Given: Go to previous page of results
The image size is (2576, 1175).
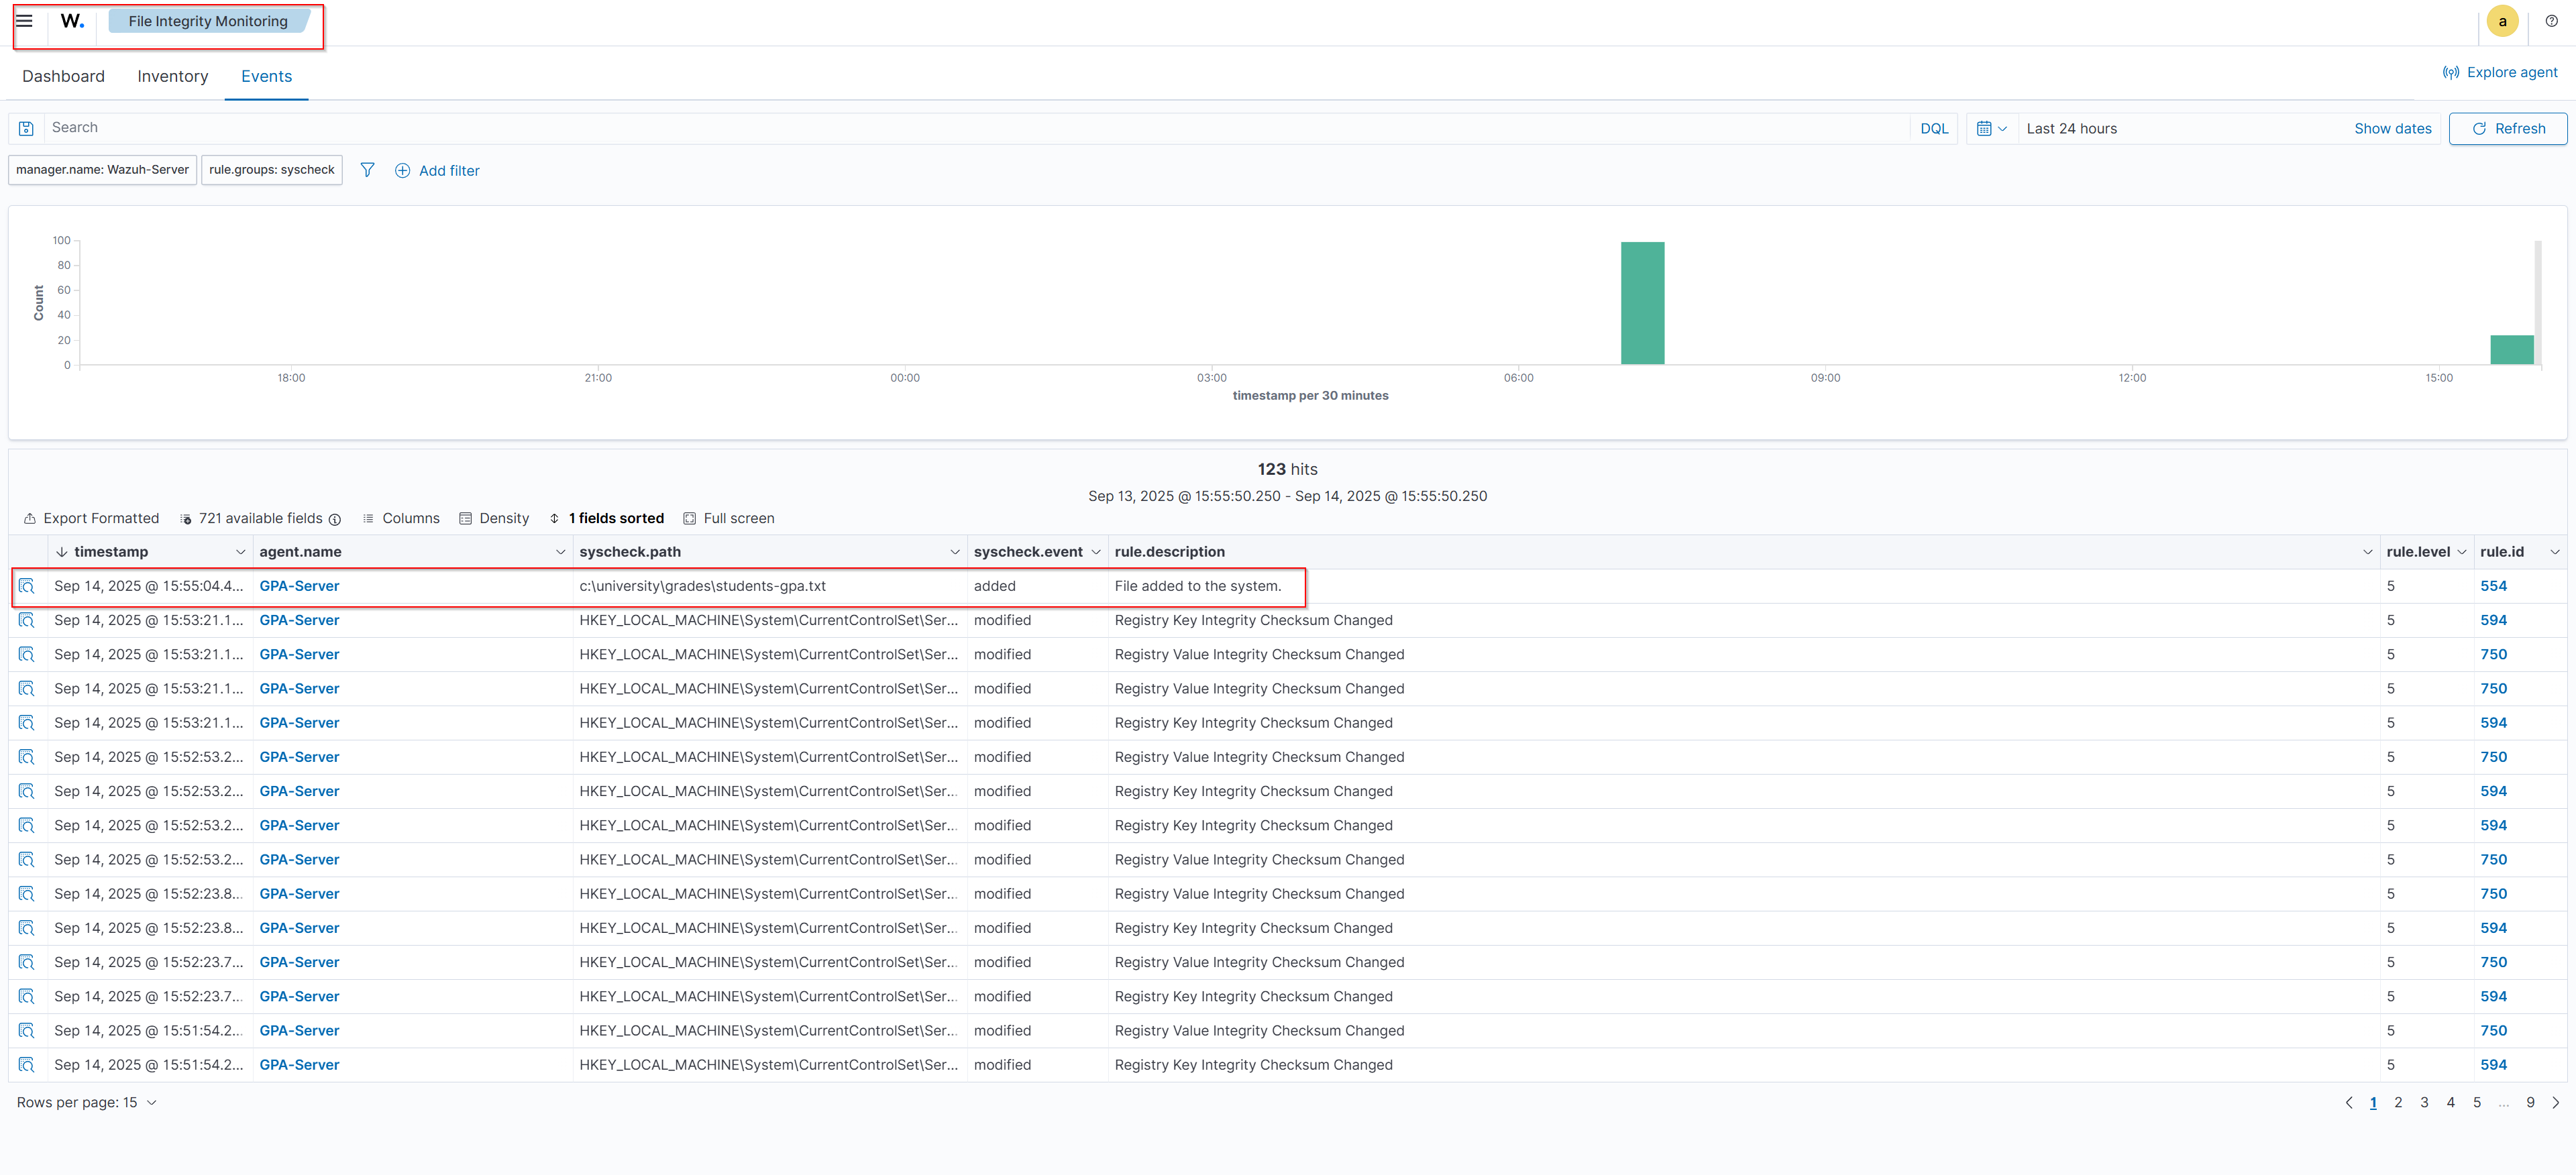Looking at the screenshot, I should point(2348,1102).
